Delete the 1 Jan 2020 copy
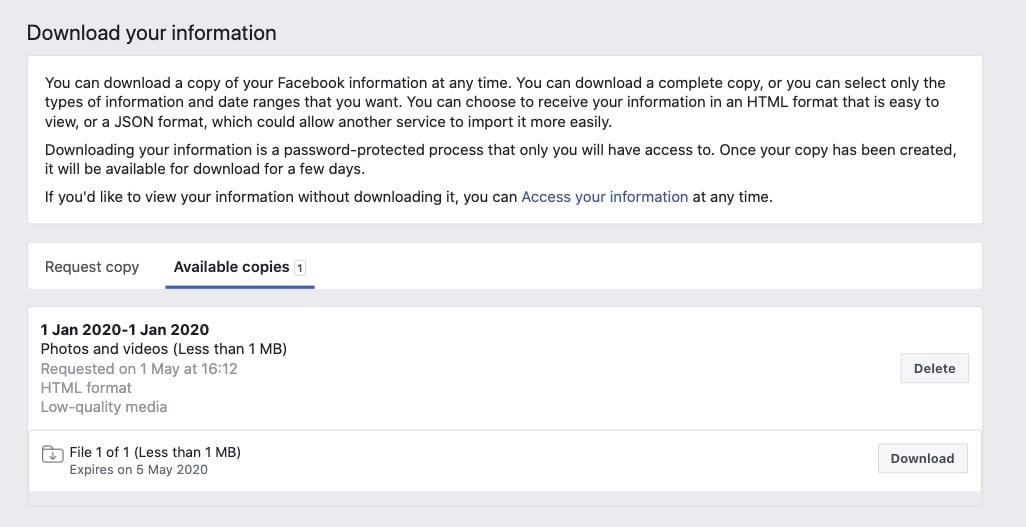This screenshot has width=1026, height=527. [934, 368]
